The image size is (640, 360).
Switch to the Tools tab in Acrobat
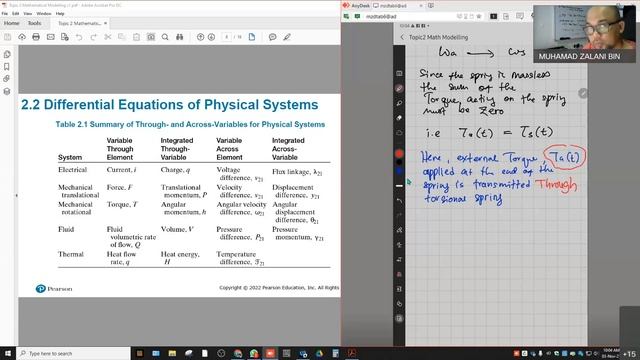pyautogui.click(x=34, y=23)
